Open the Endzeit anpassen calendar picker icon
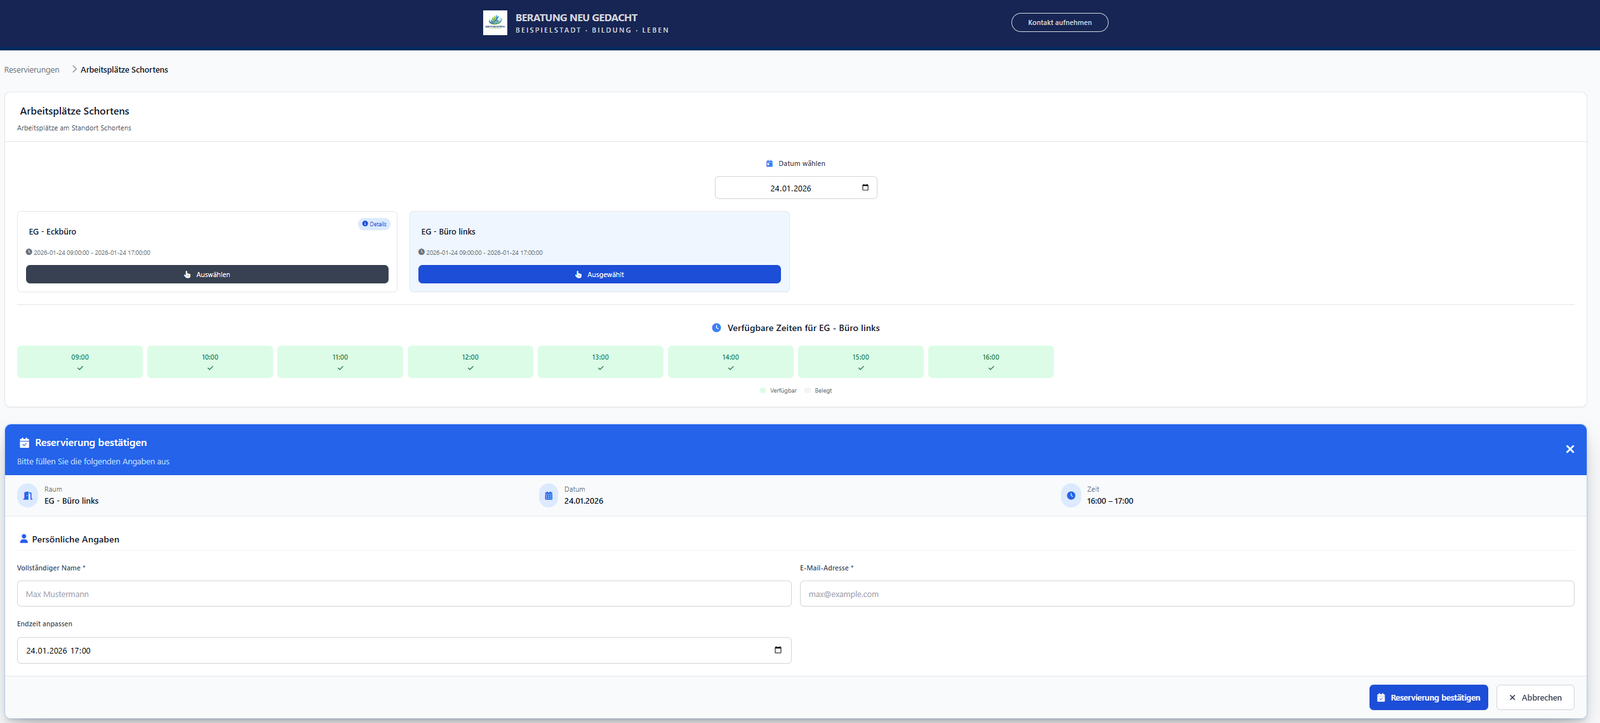 (777, 650)
